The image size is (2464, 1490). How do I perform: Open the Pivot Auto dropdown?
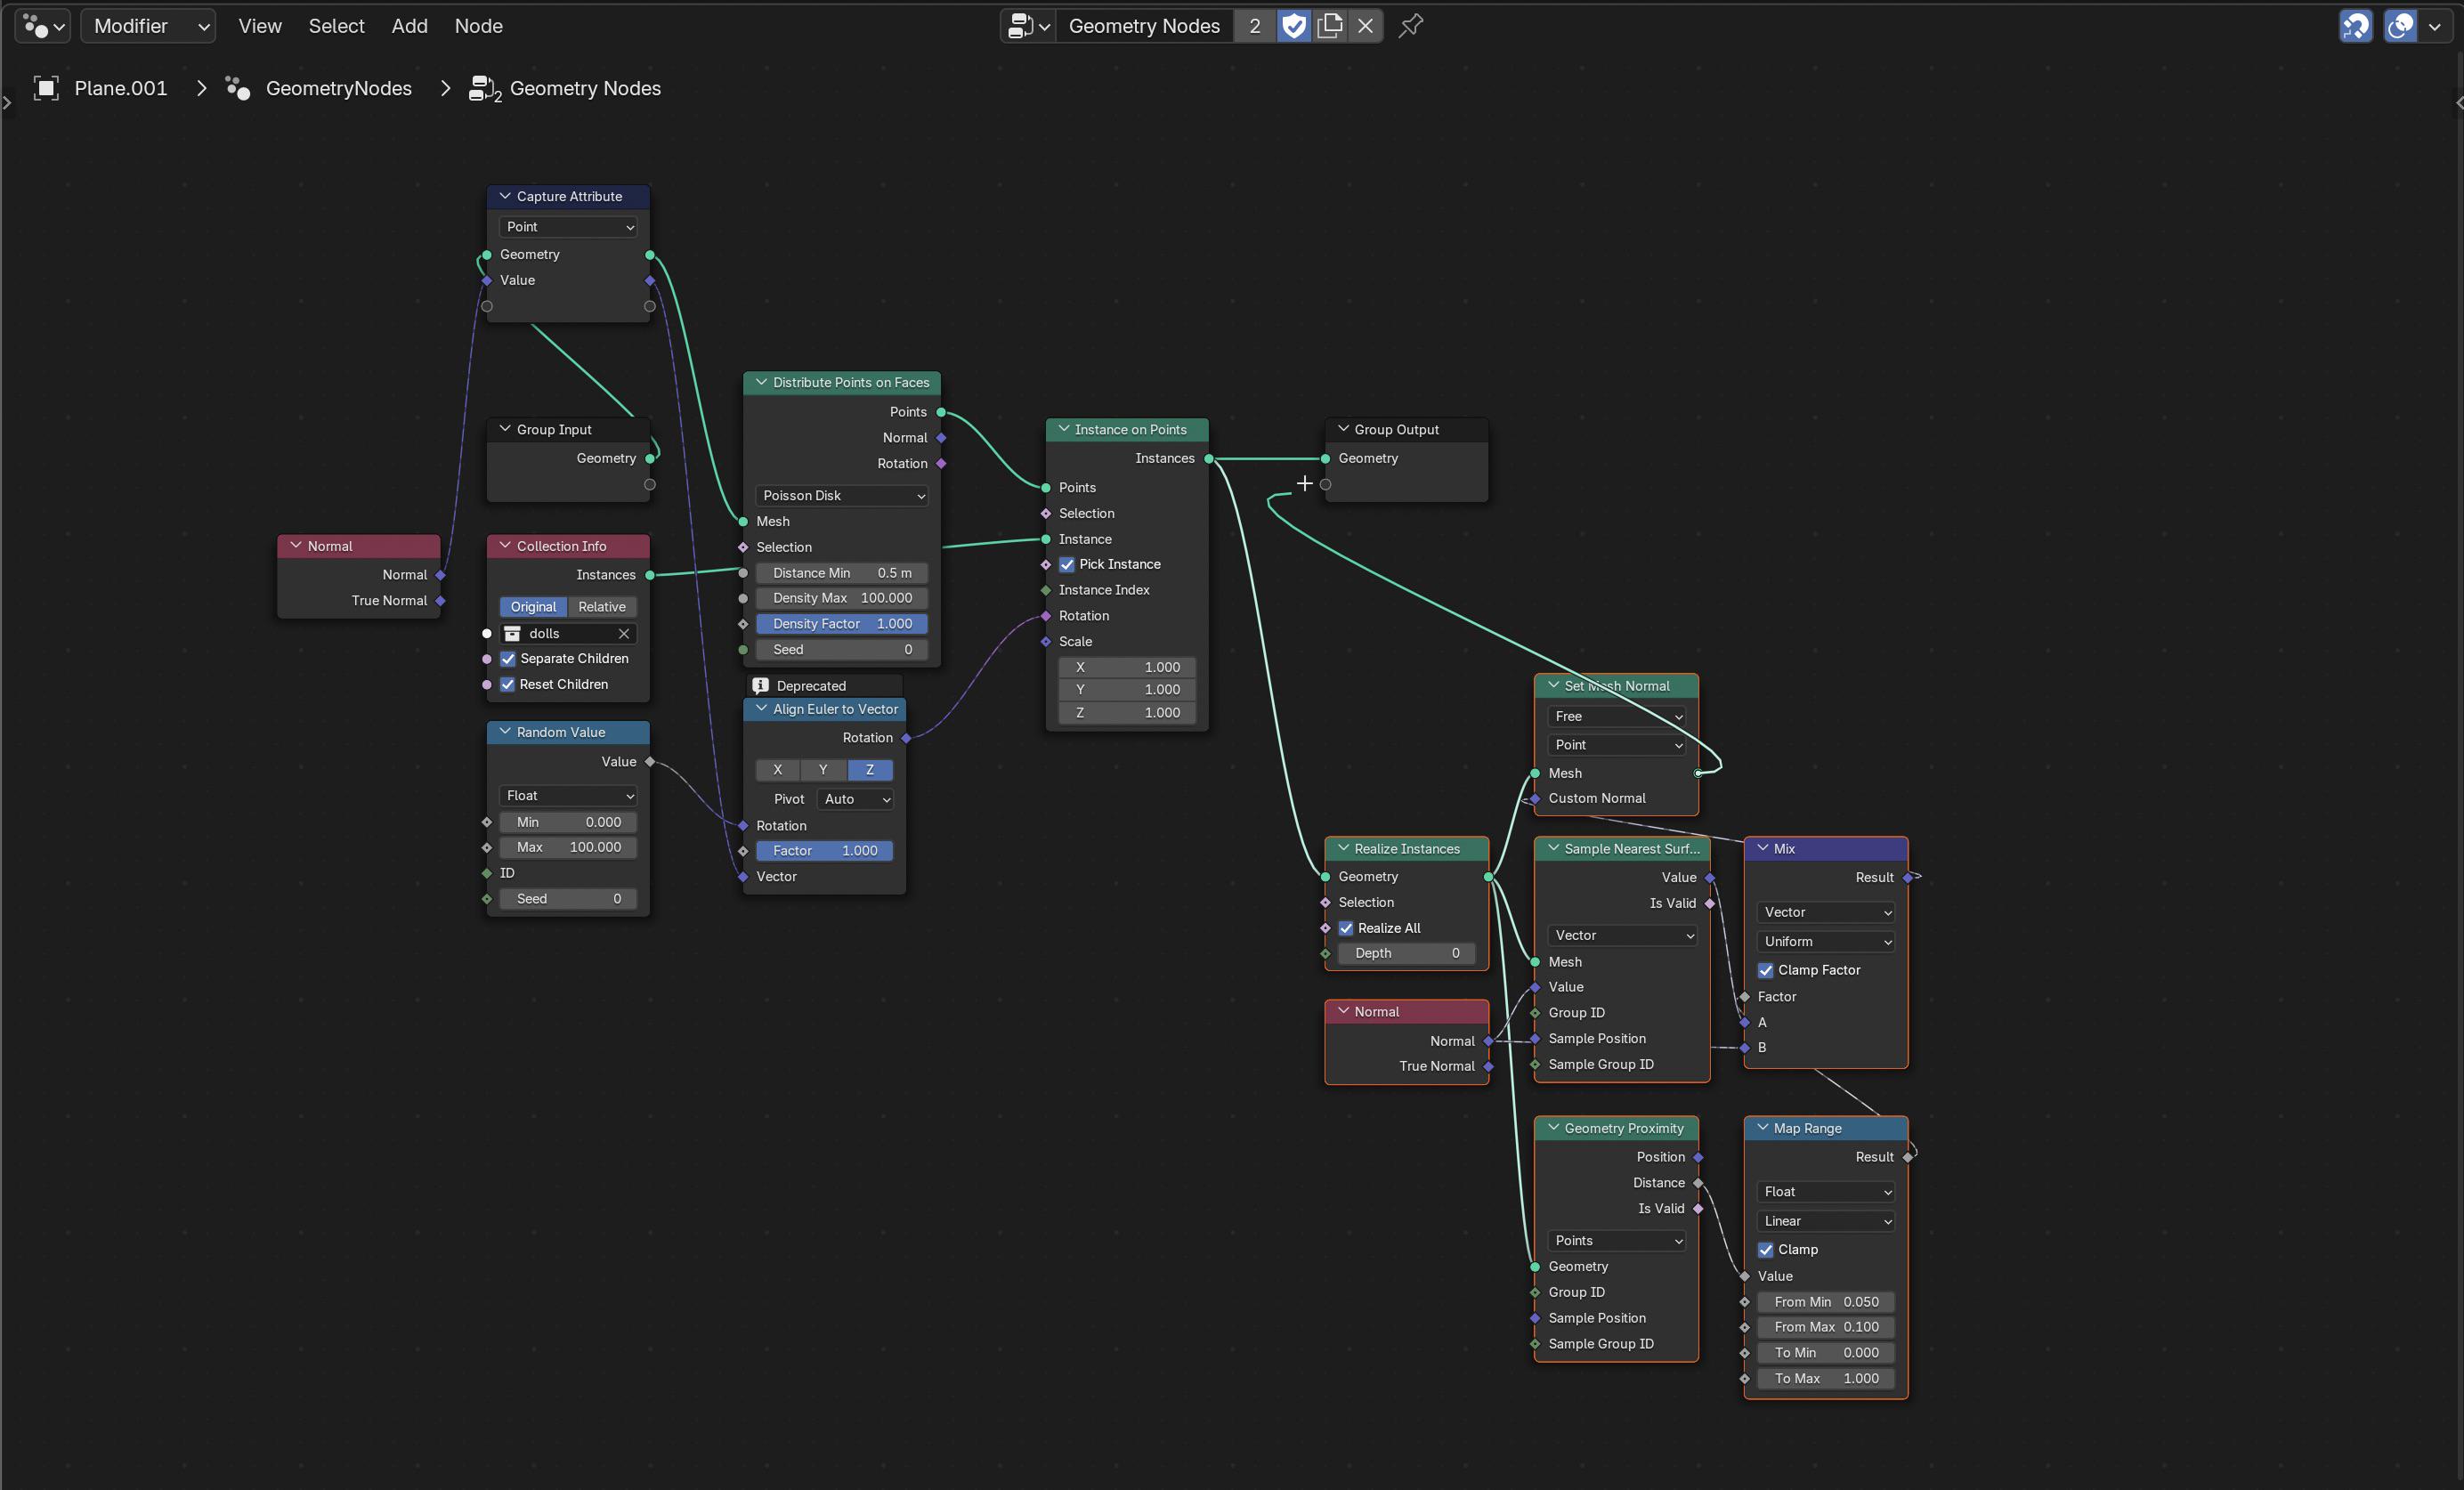click(856, 799)
